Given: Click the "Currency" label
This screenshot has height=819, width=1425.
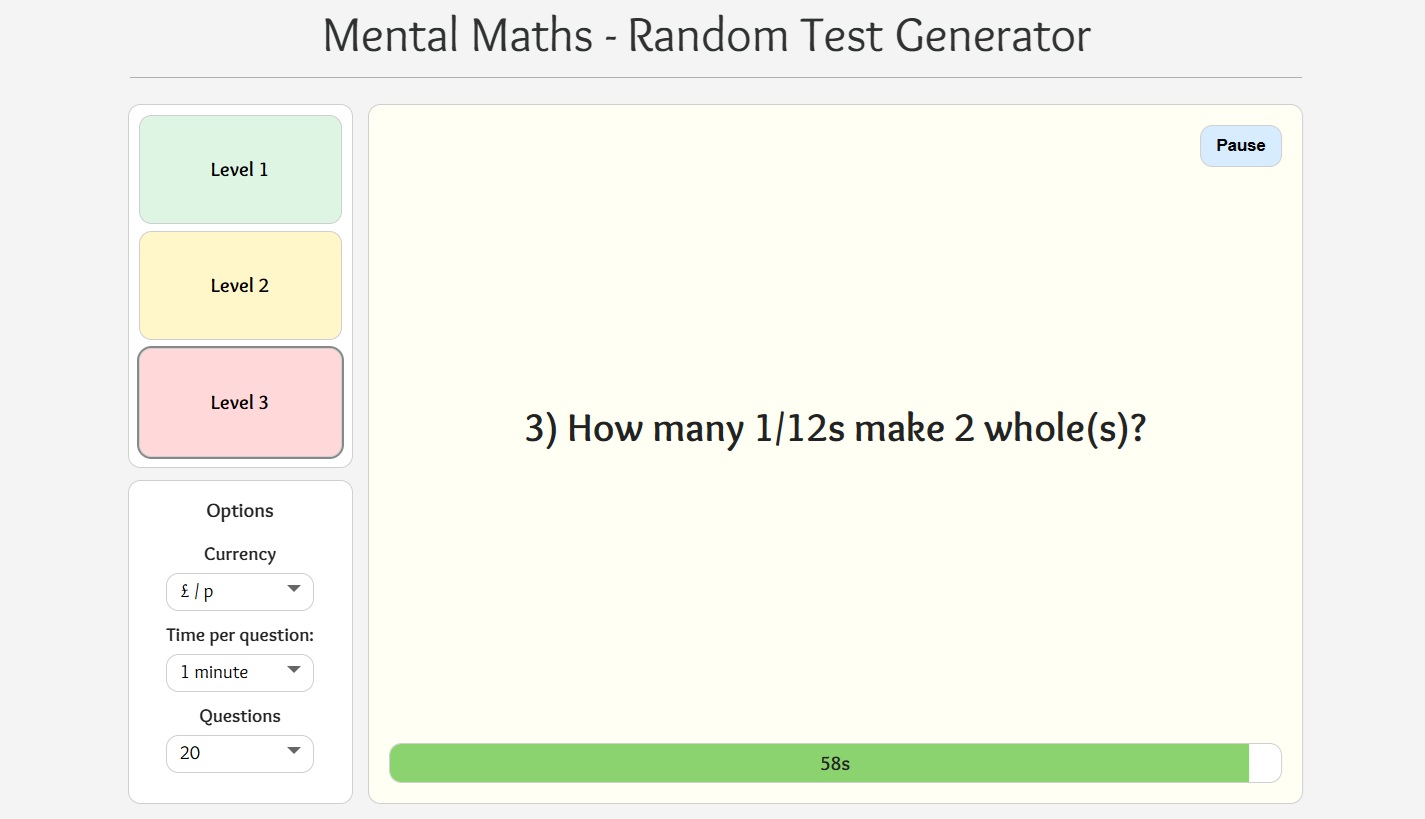Looking at the screenshot, I should (240, 554).
